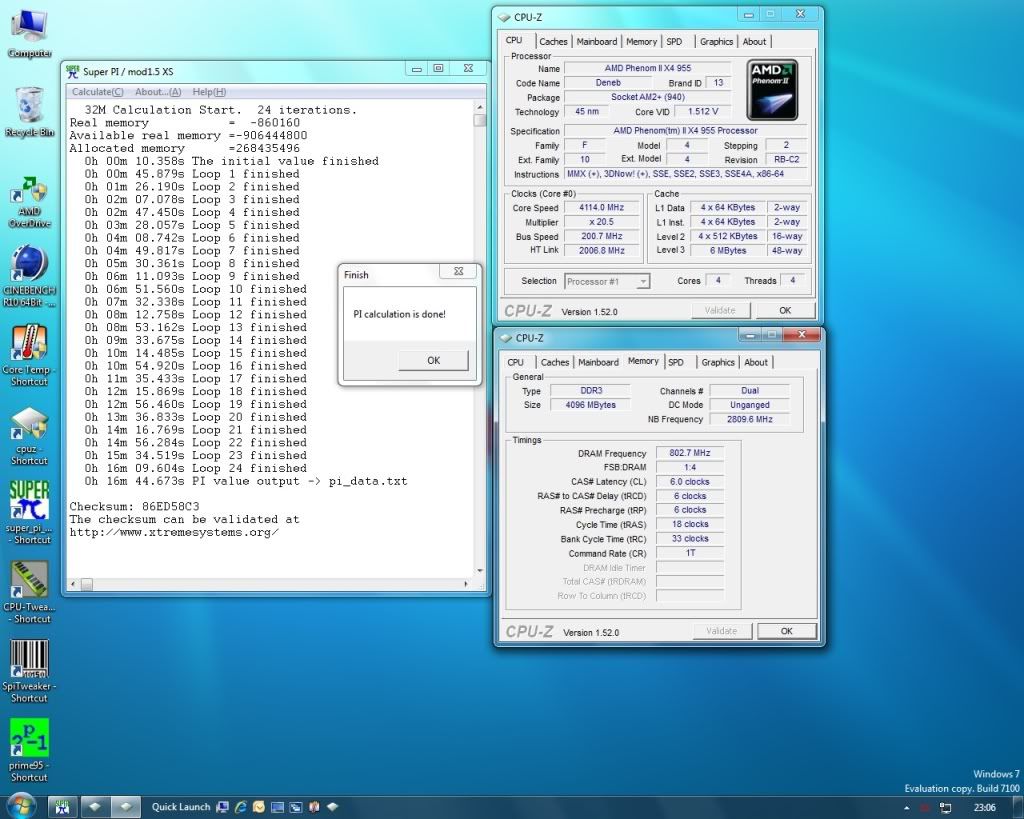The image size is (1024, 819).
Task: Click the AMD Phenom II logo image
Action: tap(772, 90)
